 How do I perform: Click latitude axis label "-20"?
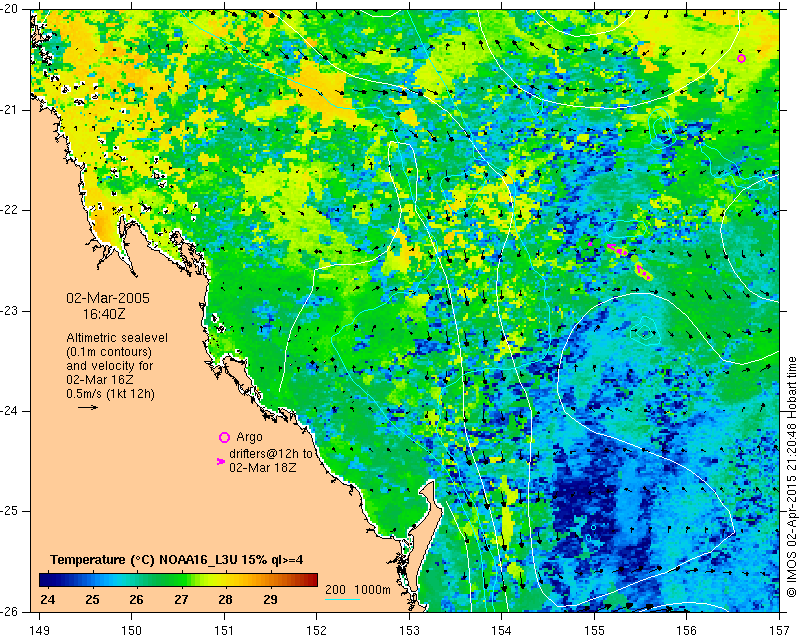tap(10, 10)
